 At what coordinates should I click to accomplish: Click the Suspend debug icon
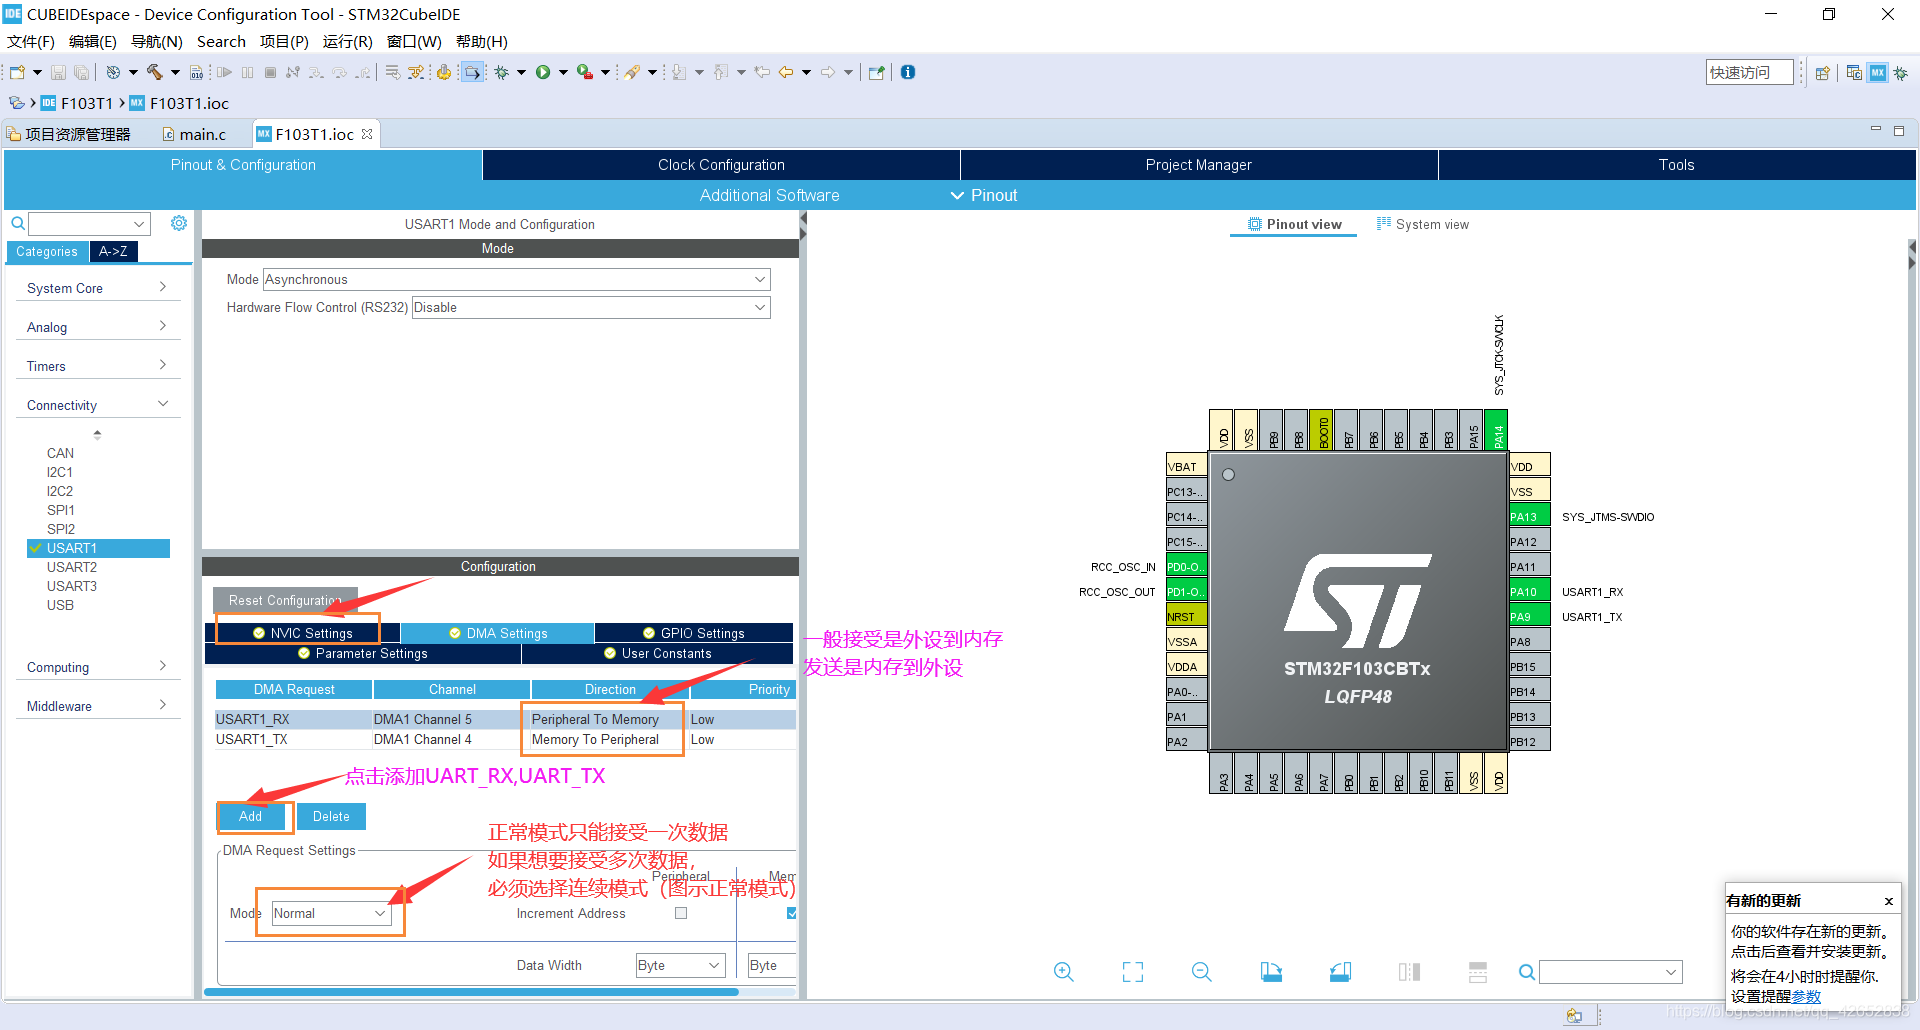[247, 72]
